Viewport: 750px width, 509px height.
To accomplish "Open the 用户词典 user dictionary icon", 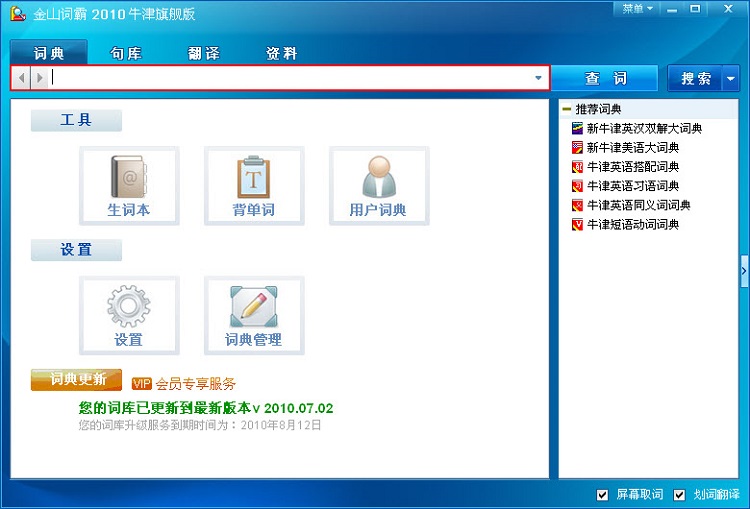I will coord(378,185).
